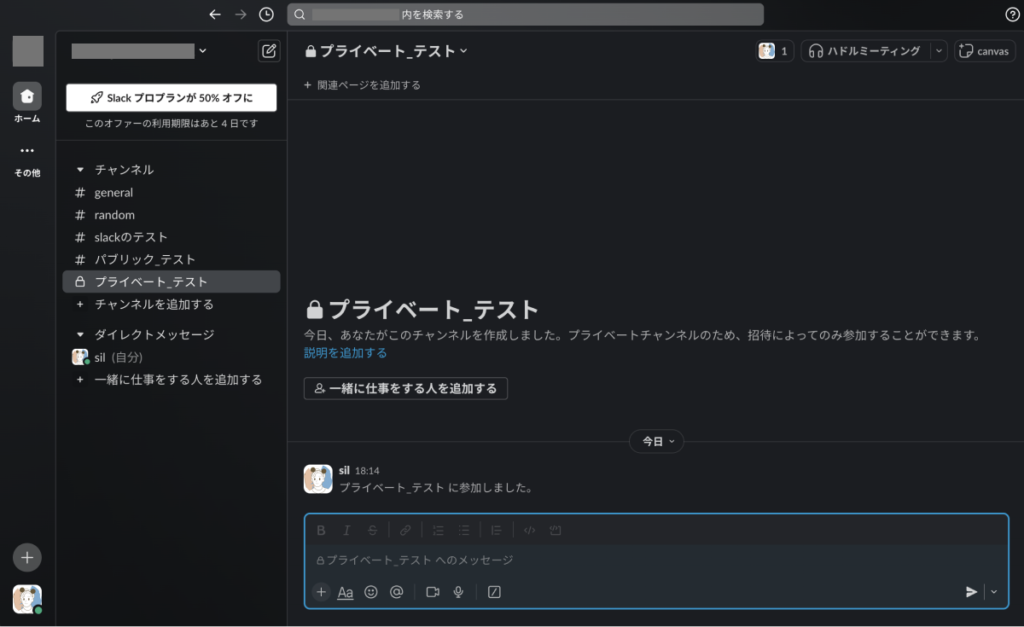
Task: Open the help question mark icon
Action: (1012, 14)
